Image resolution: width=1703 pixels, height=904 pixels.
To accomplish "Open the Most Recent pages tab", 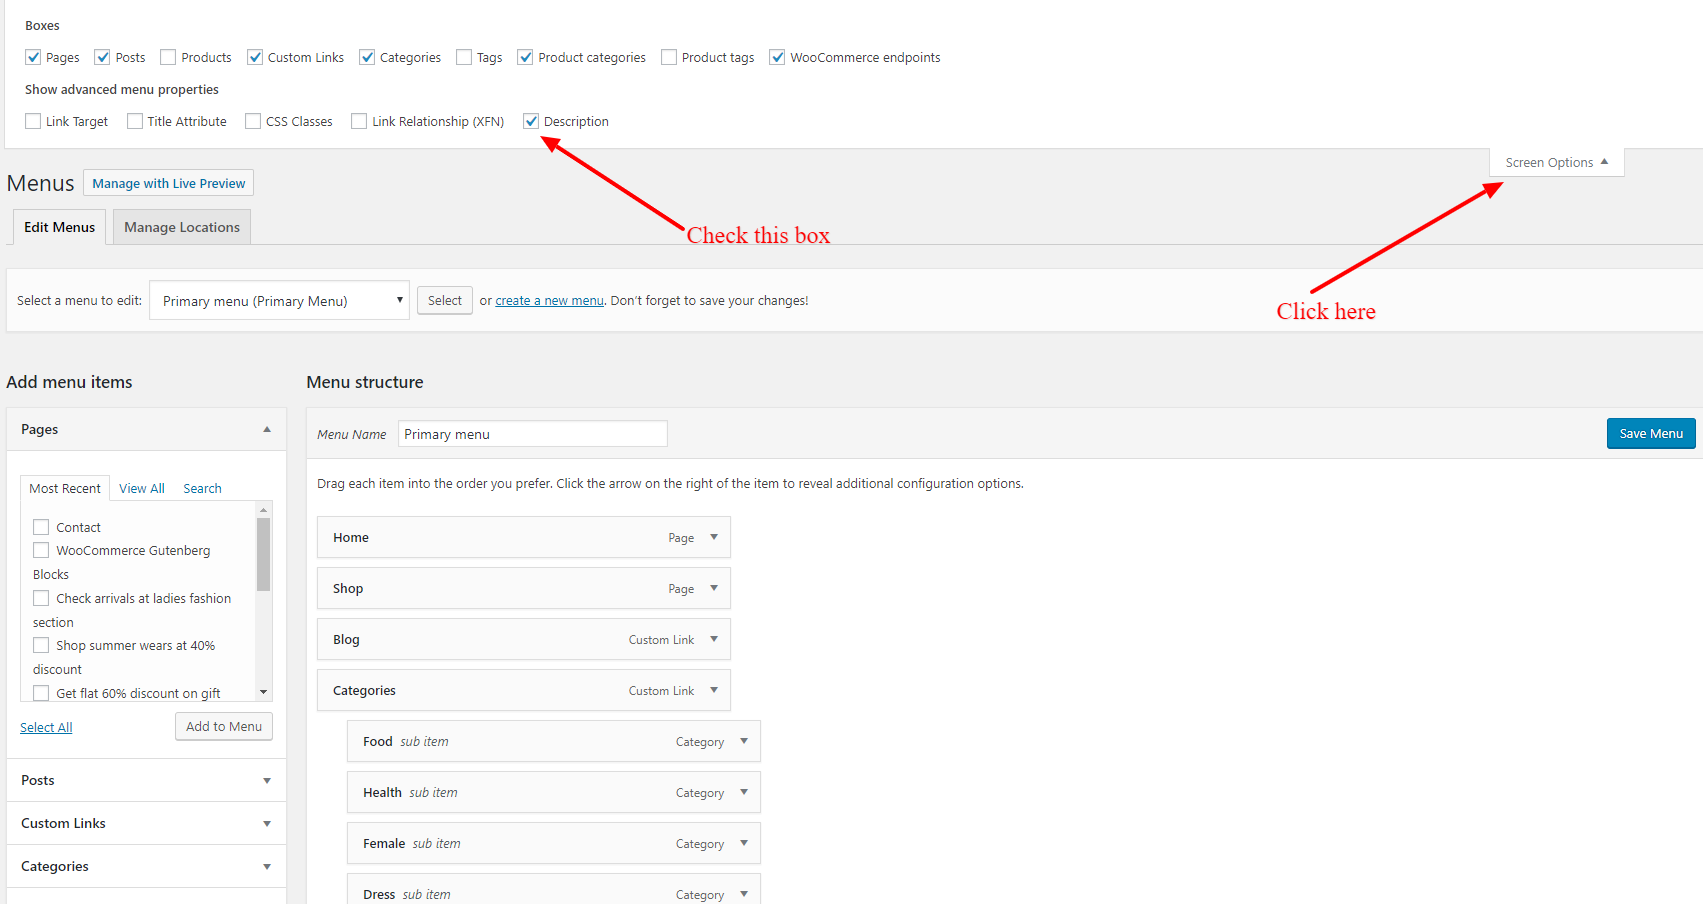I will click(x=65, y=488).
